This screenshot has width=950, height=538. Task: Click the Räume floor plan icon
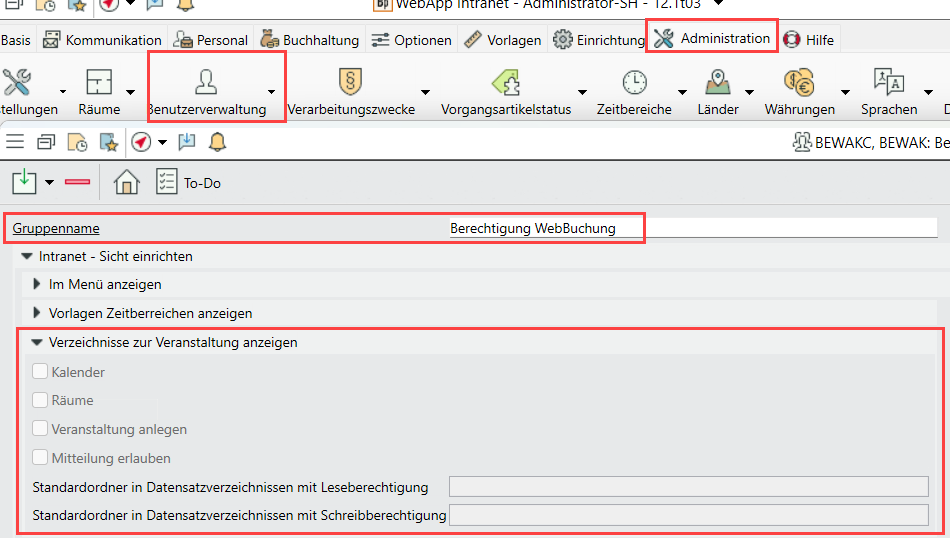99,82
